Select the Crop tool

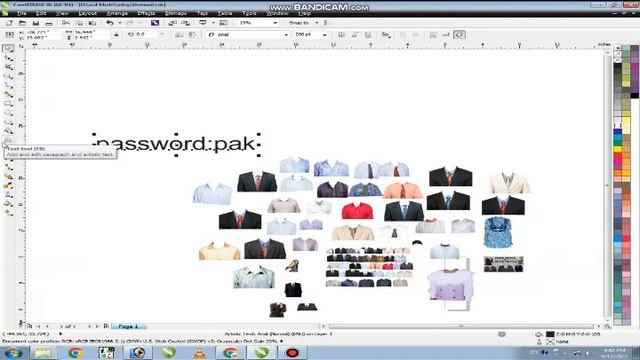(x=8, y=67)
